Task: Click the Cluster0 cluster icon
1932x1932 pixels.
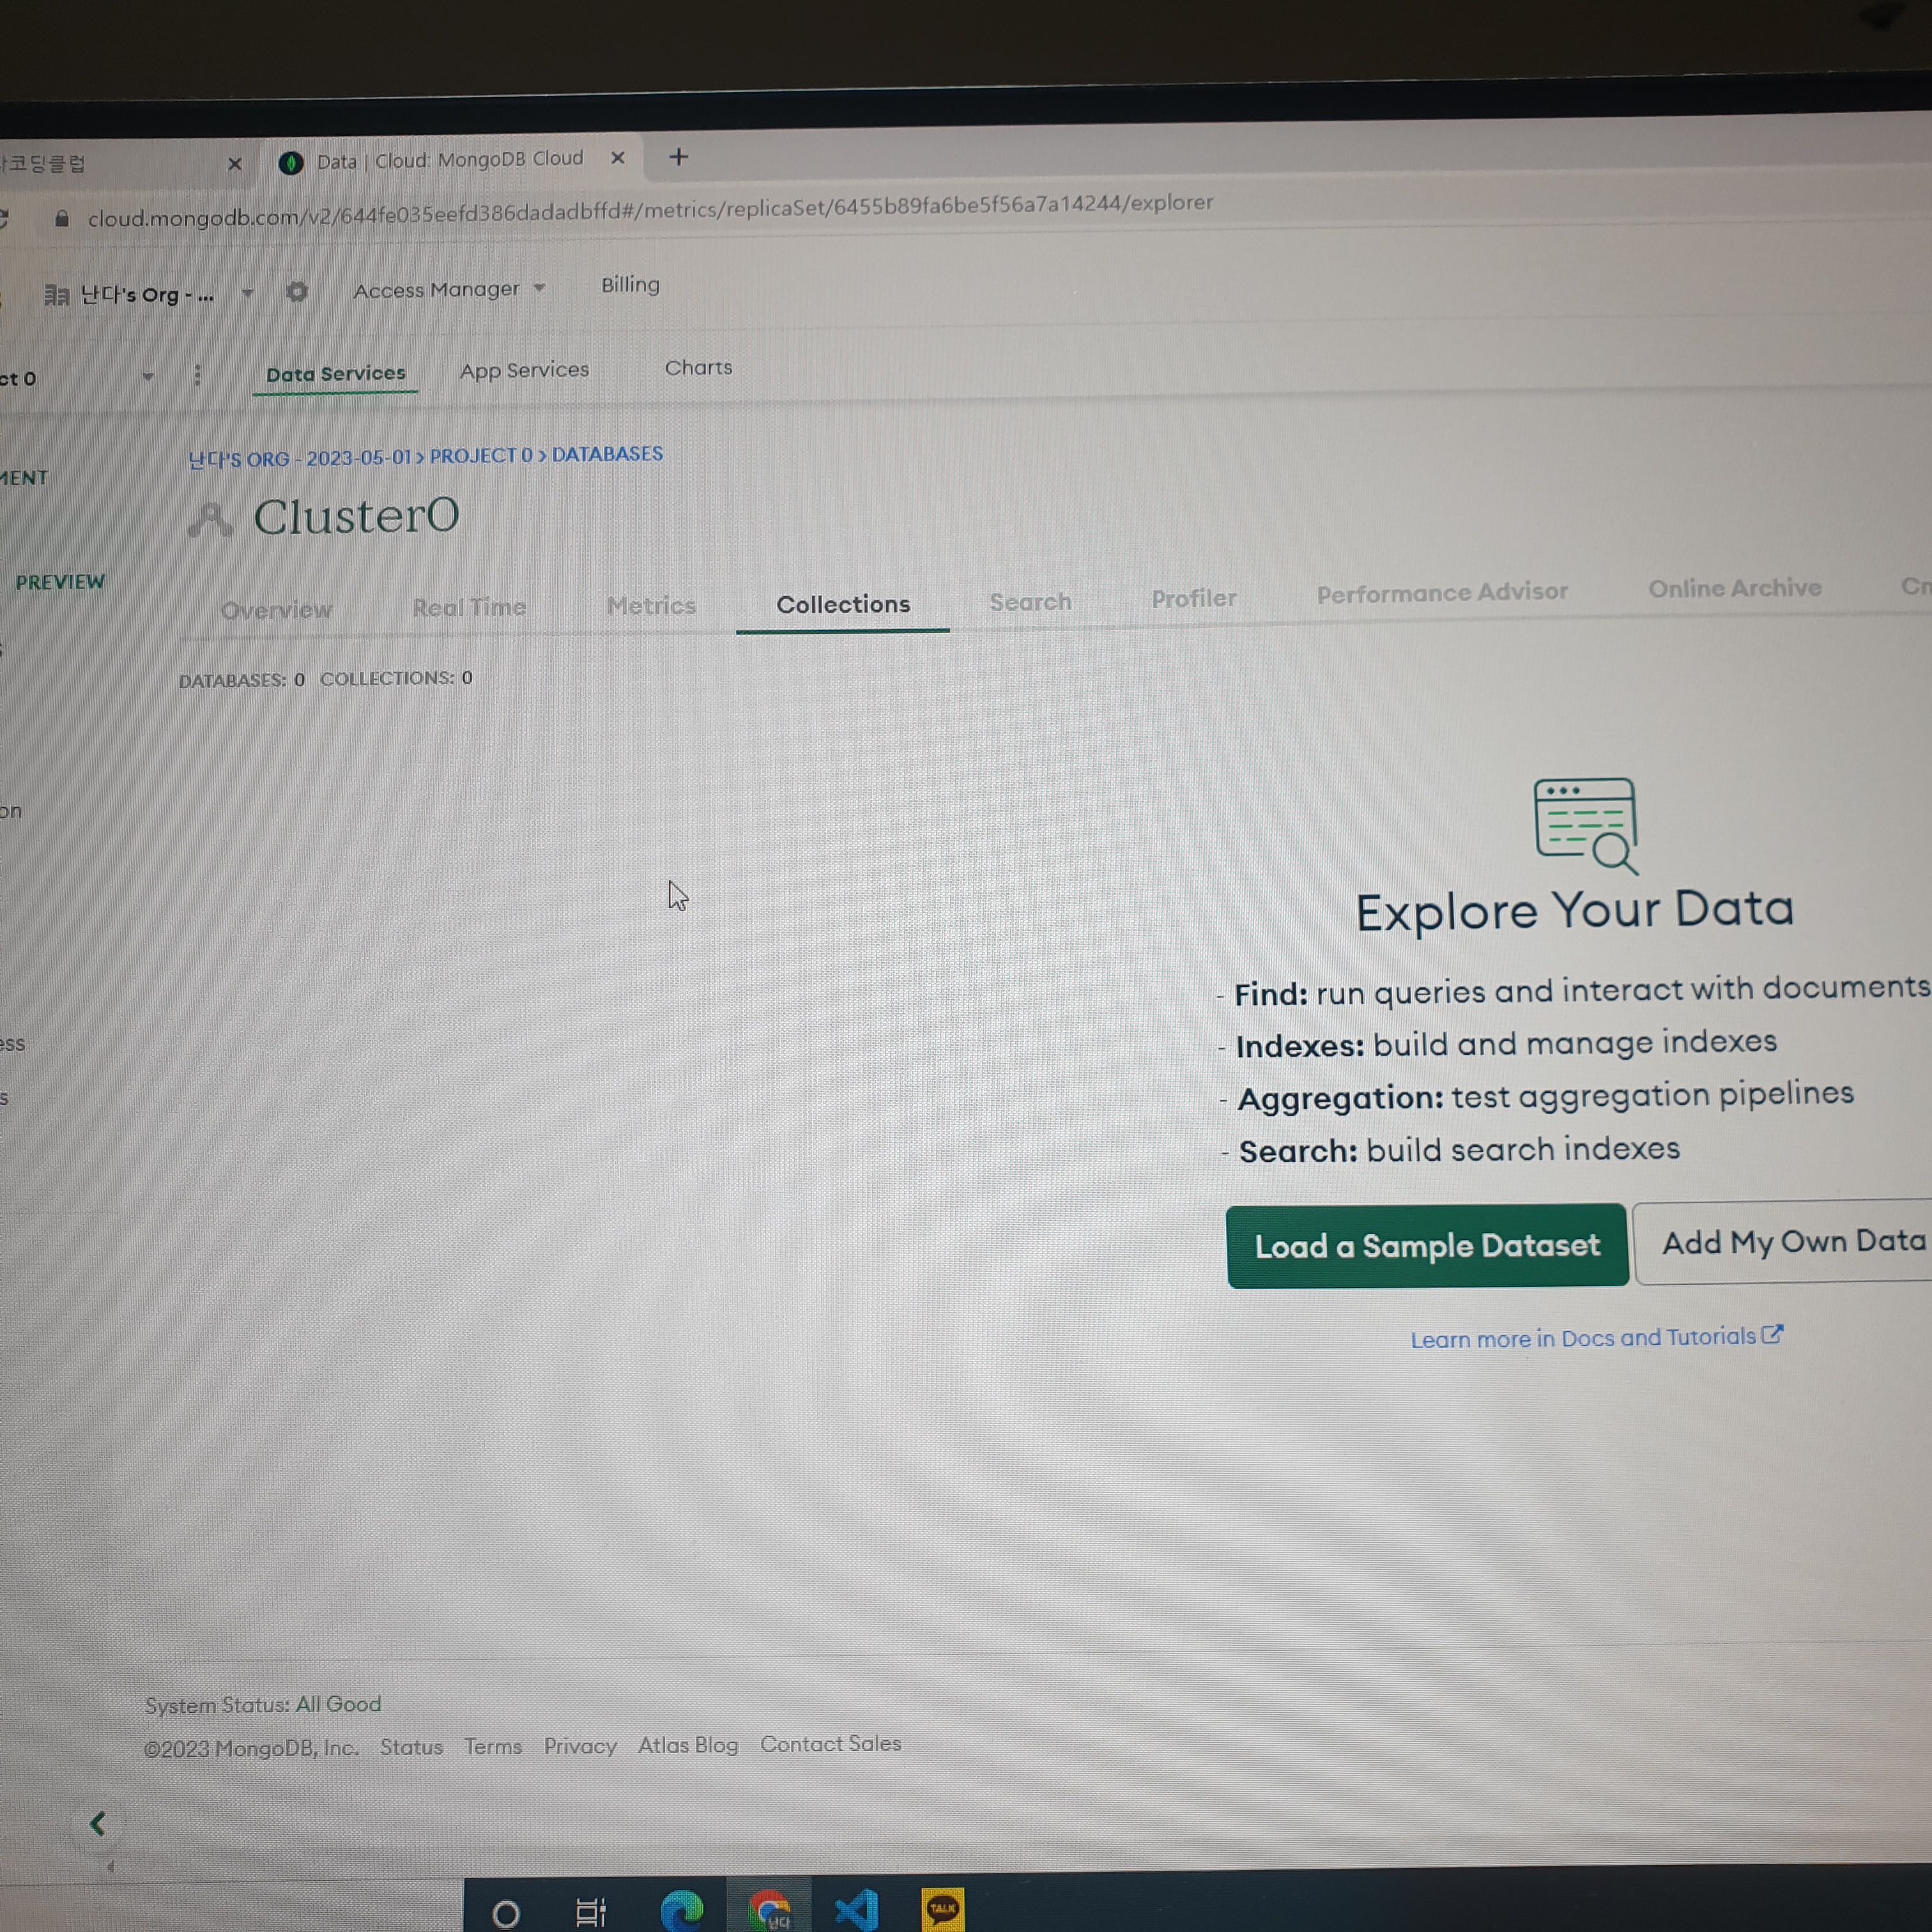Action: click(210, 519)
